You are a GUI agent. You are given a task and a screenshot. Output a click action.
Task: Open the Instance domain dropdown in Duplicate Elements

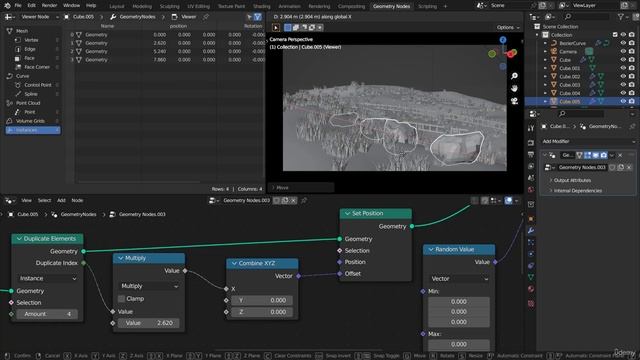point(48,278)
